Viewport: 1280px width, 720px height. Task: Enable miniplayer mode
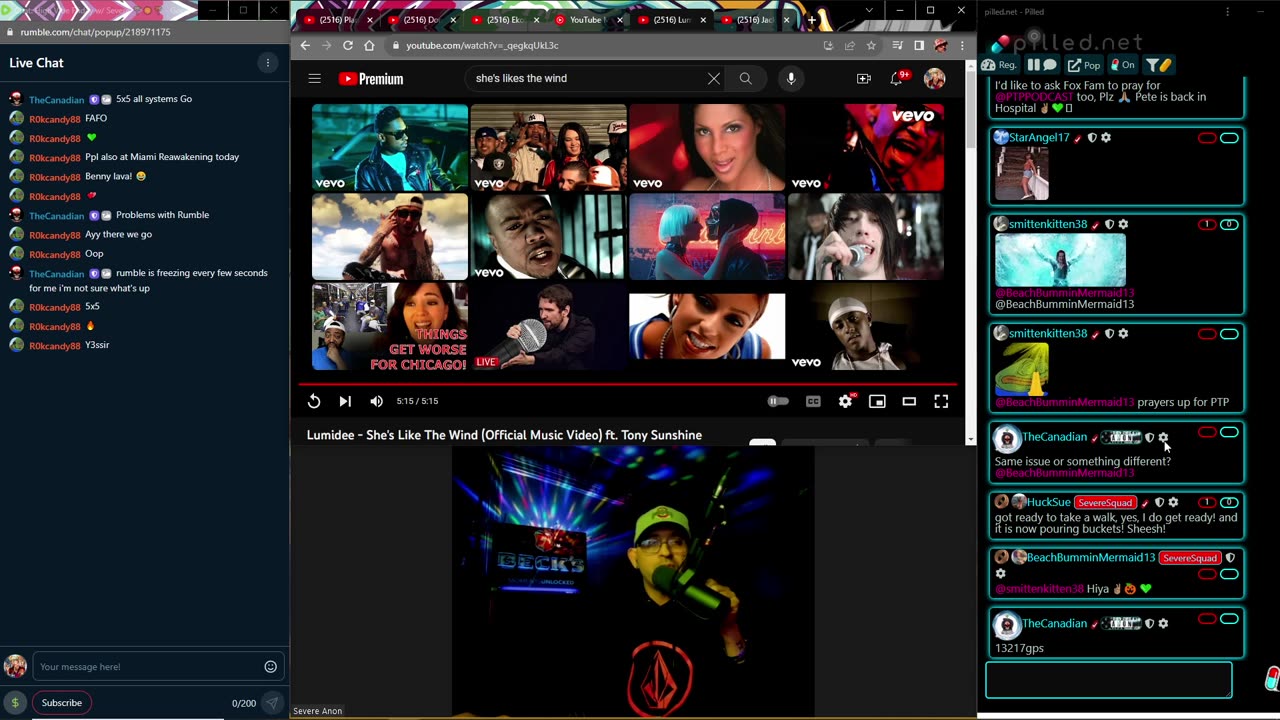pyautogui.click(x=877, y=401)
